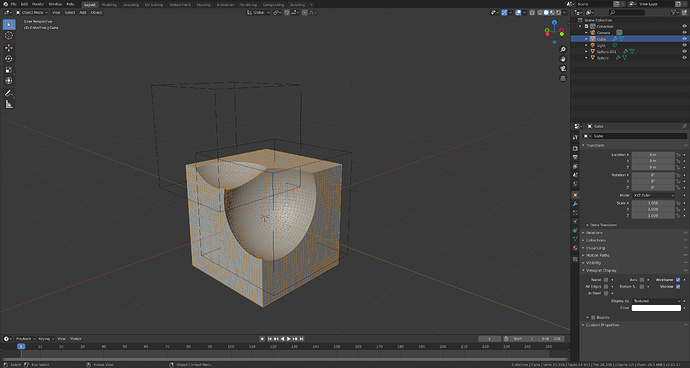Expand the Delta Transform subpanel
The width and height of the screenshot is (690, 368).
(x=603, y=225)
